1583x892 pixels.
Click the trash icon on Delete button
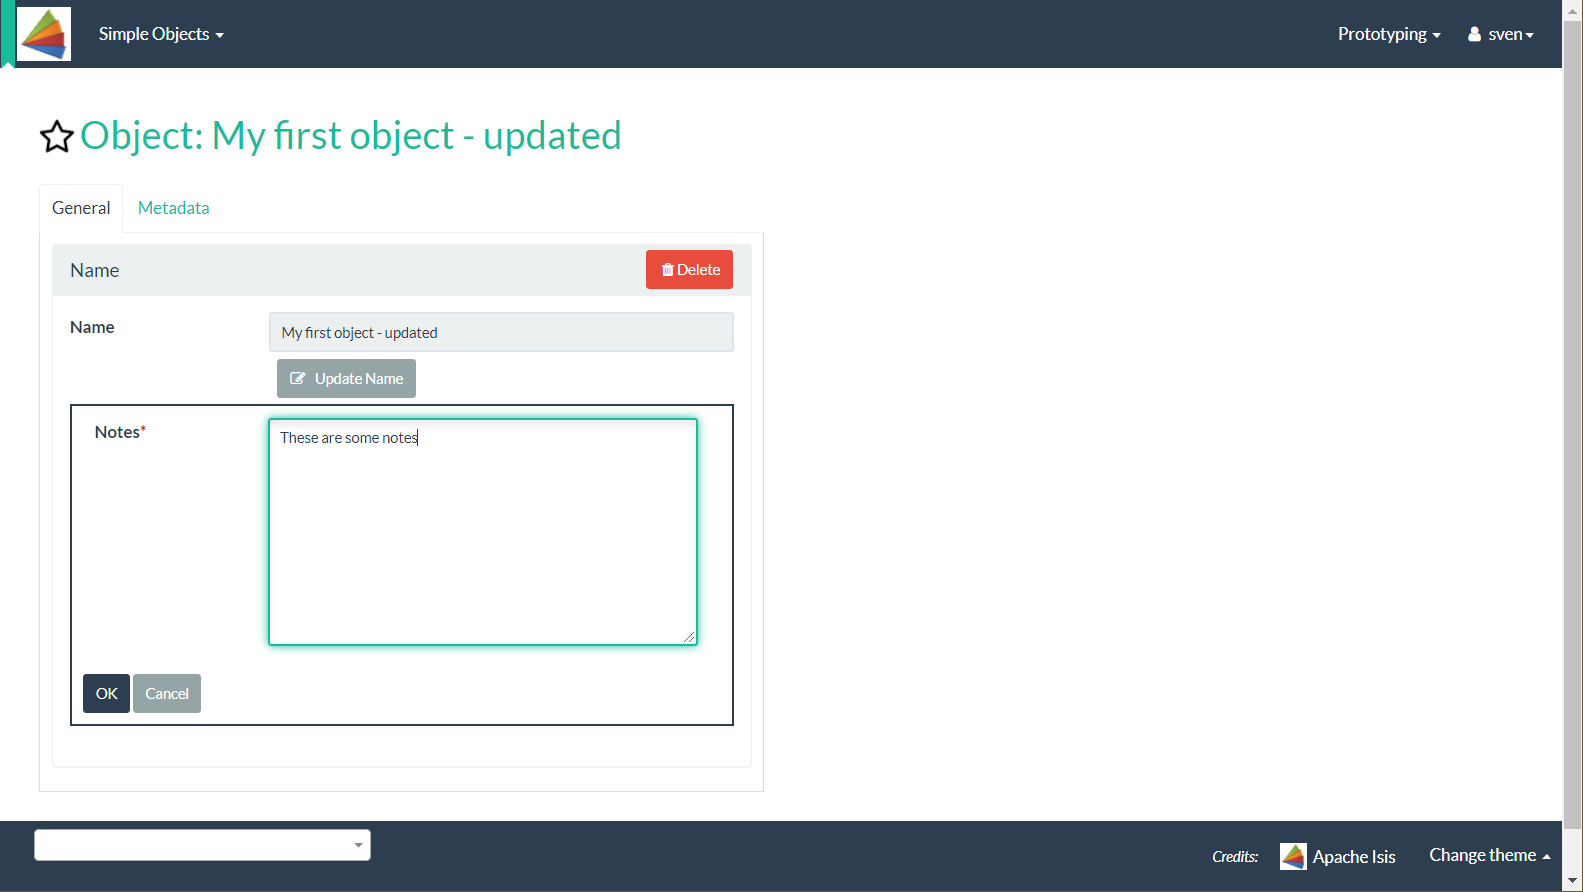point(667,270)
